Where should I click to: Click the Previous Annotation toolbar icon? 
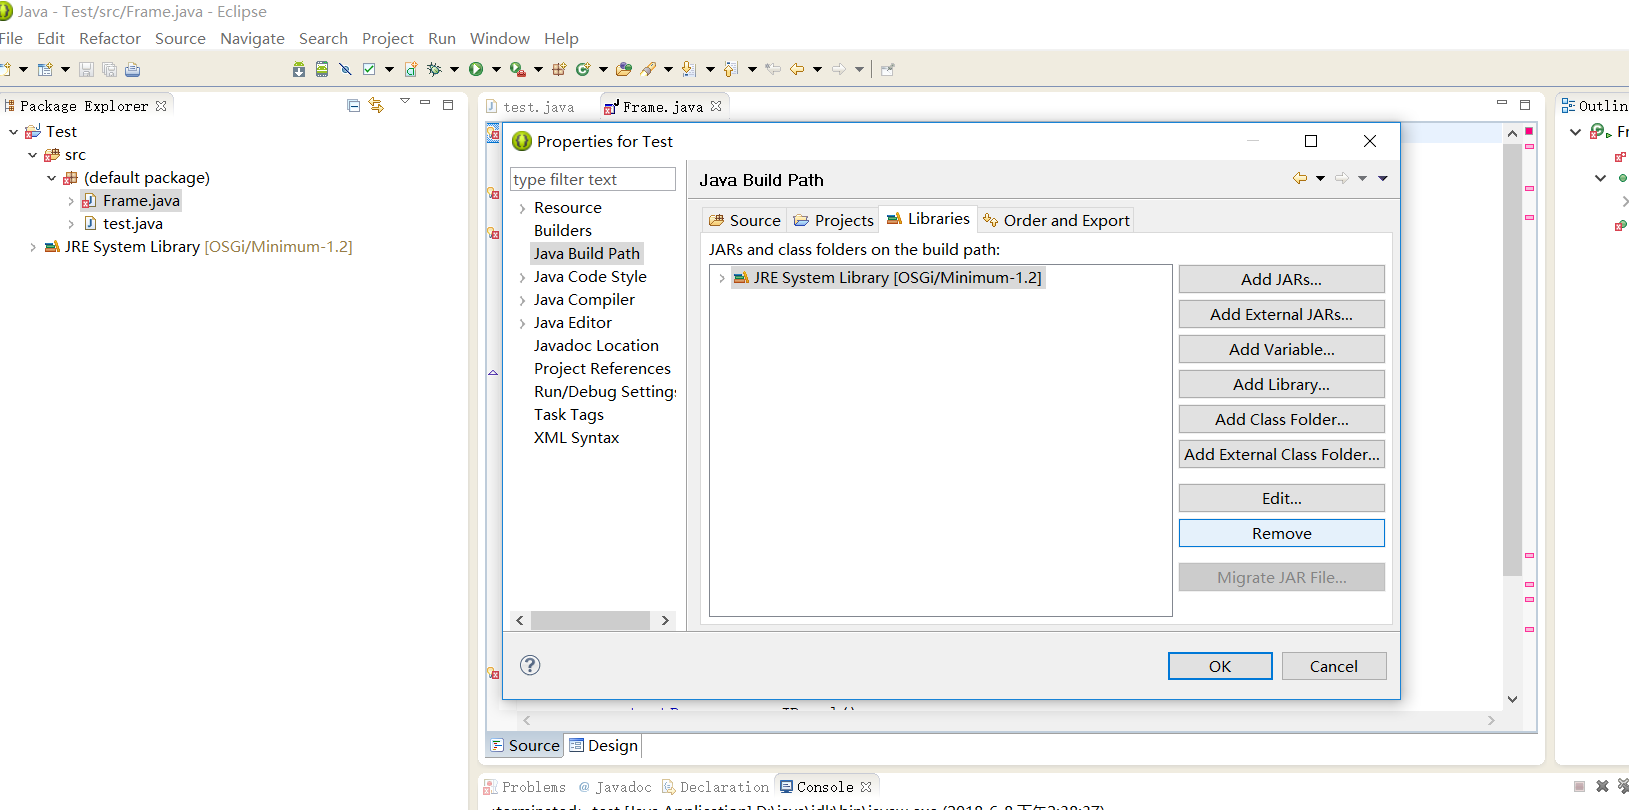(730, 69)
